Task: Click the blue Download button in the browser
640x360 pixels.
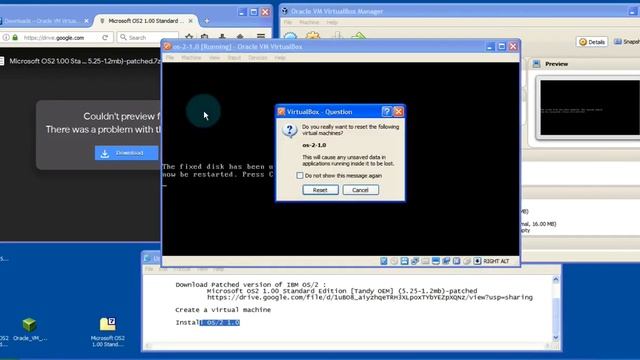Action: (x=127, y=153)
